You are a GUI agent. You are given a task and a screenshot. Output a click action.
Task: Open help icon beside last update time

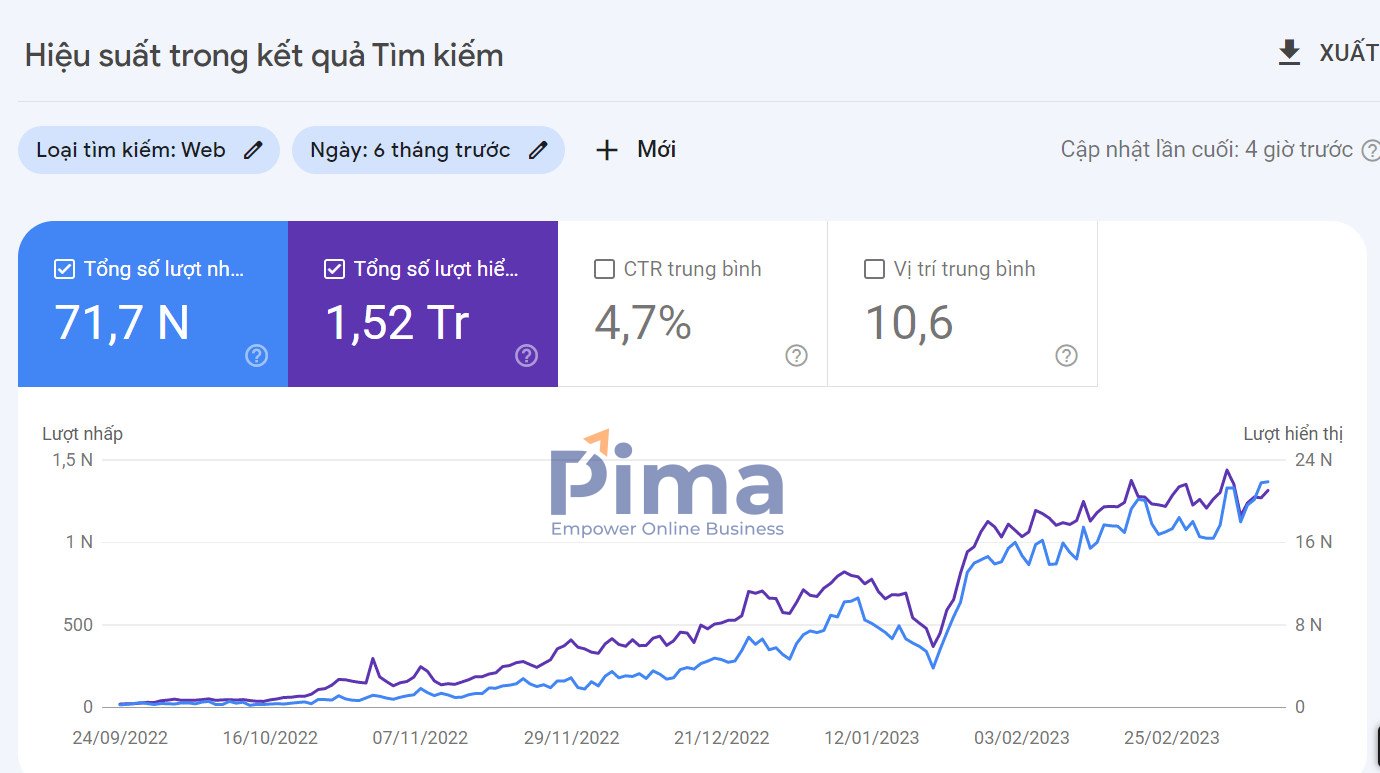[x=1371, y=150]
